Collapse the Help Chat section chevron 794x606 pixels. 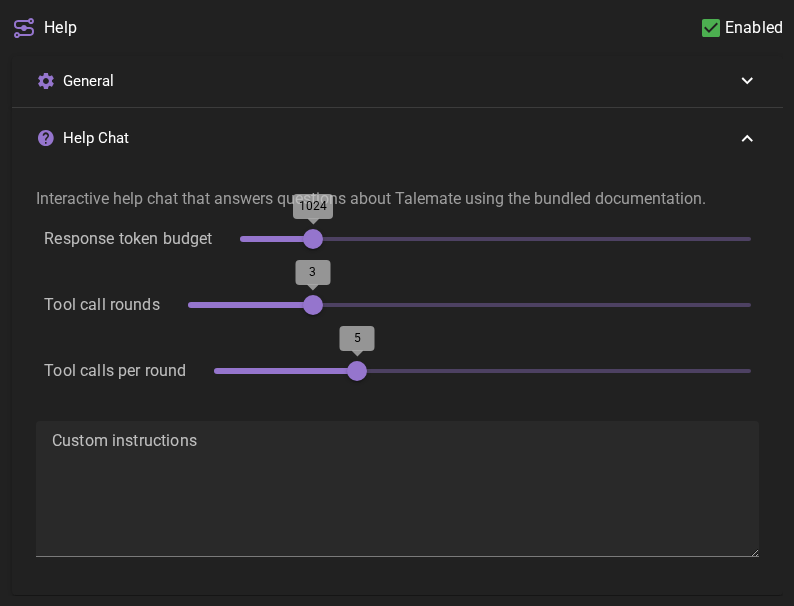click(x=747, y=138)
